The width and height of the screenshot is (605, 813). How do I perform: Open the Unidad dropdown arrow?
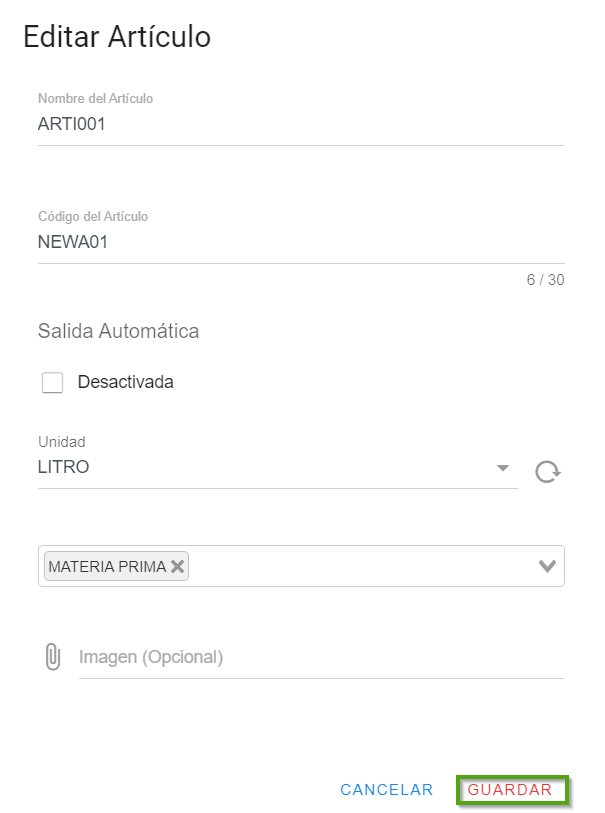coord(503,468)
